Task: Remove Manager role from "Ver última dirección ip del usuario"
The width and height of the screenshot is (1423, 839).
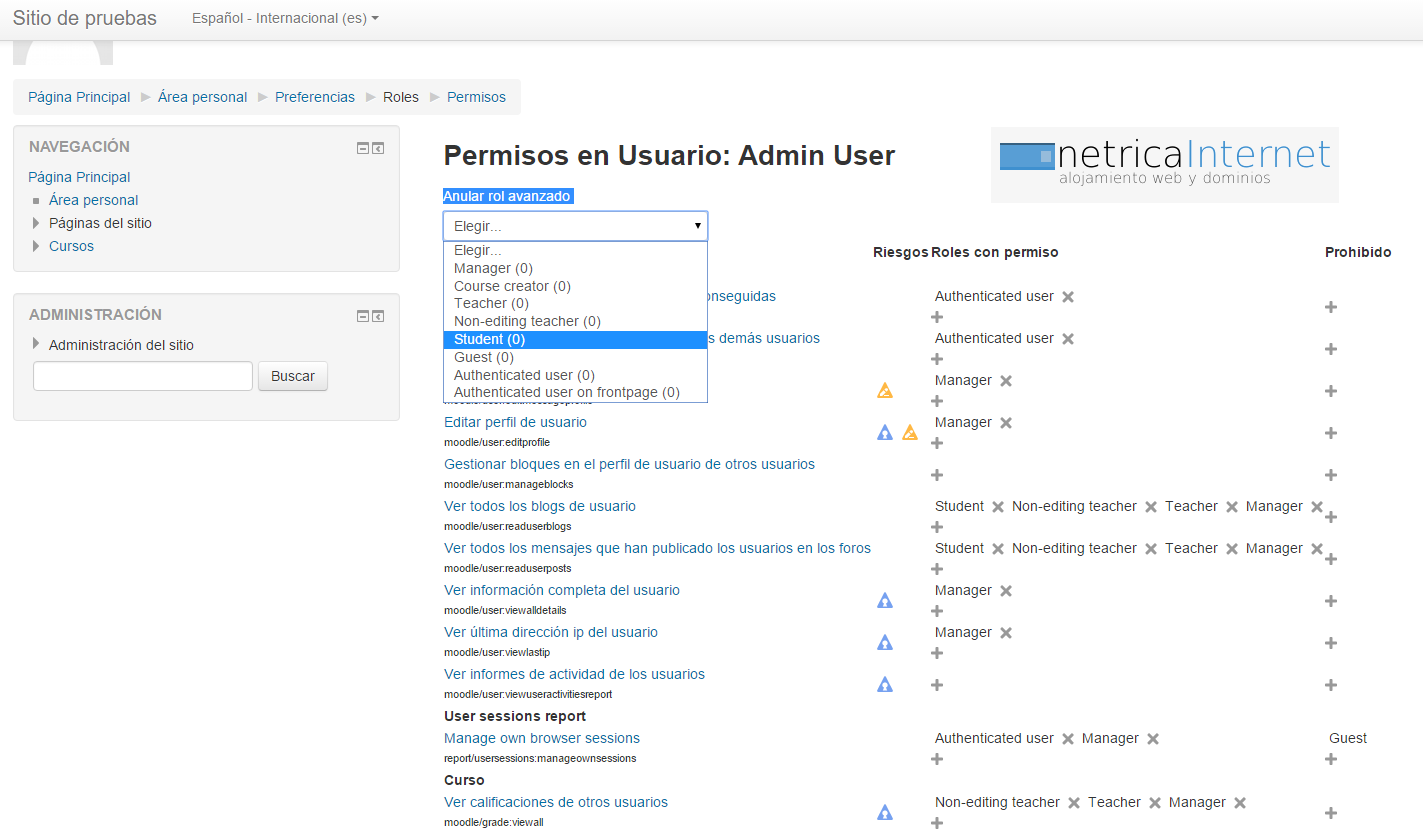Action: [1005, 632]
